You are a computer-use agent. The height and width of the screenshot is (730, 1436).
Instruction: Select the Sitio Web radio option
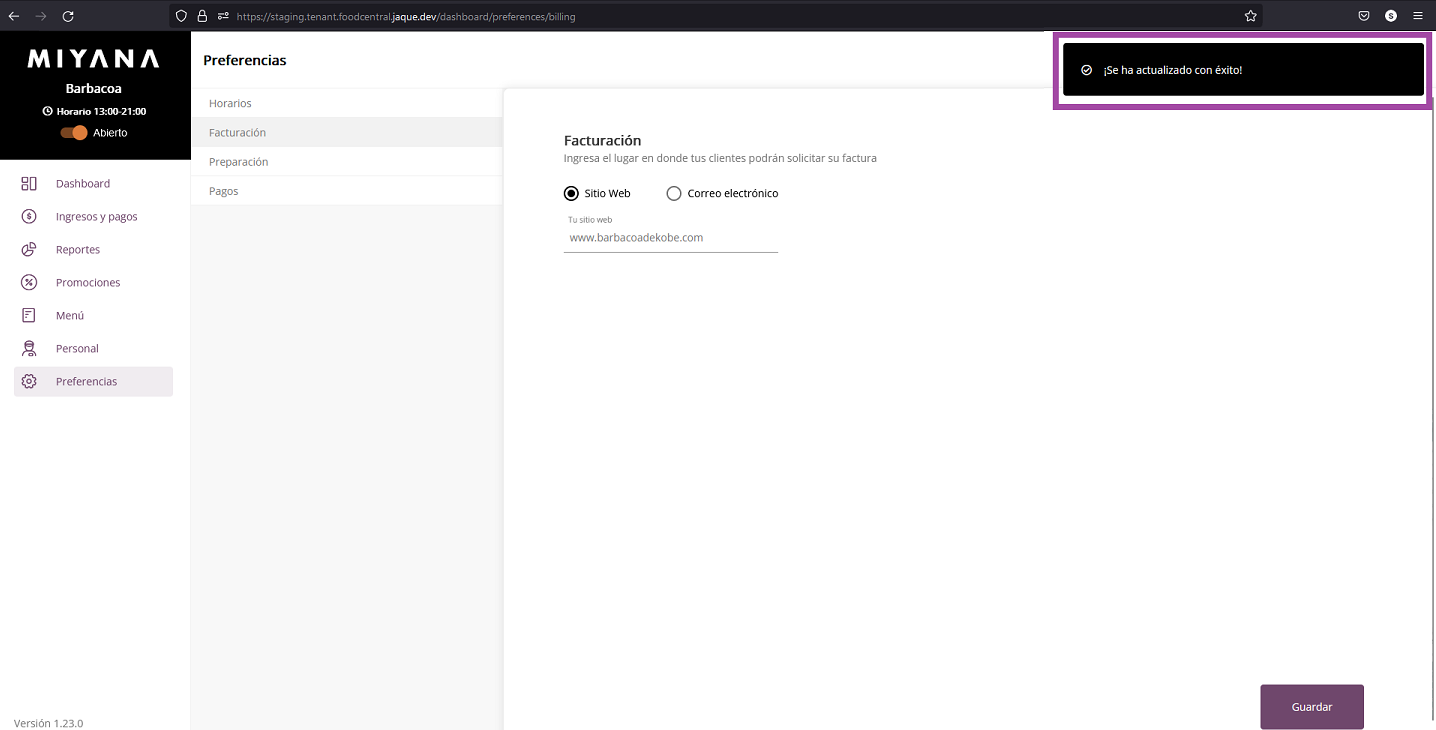pyautogui.click(x=572, y=194)
